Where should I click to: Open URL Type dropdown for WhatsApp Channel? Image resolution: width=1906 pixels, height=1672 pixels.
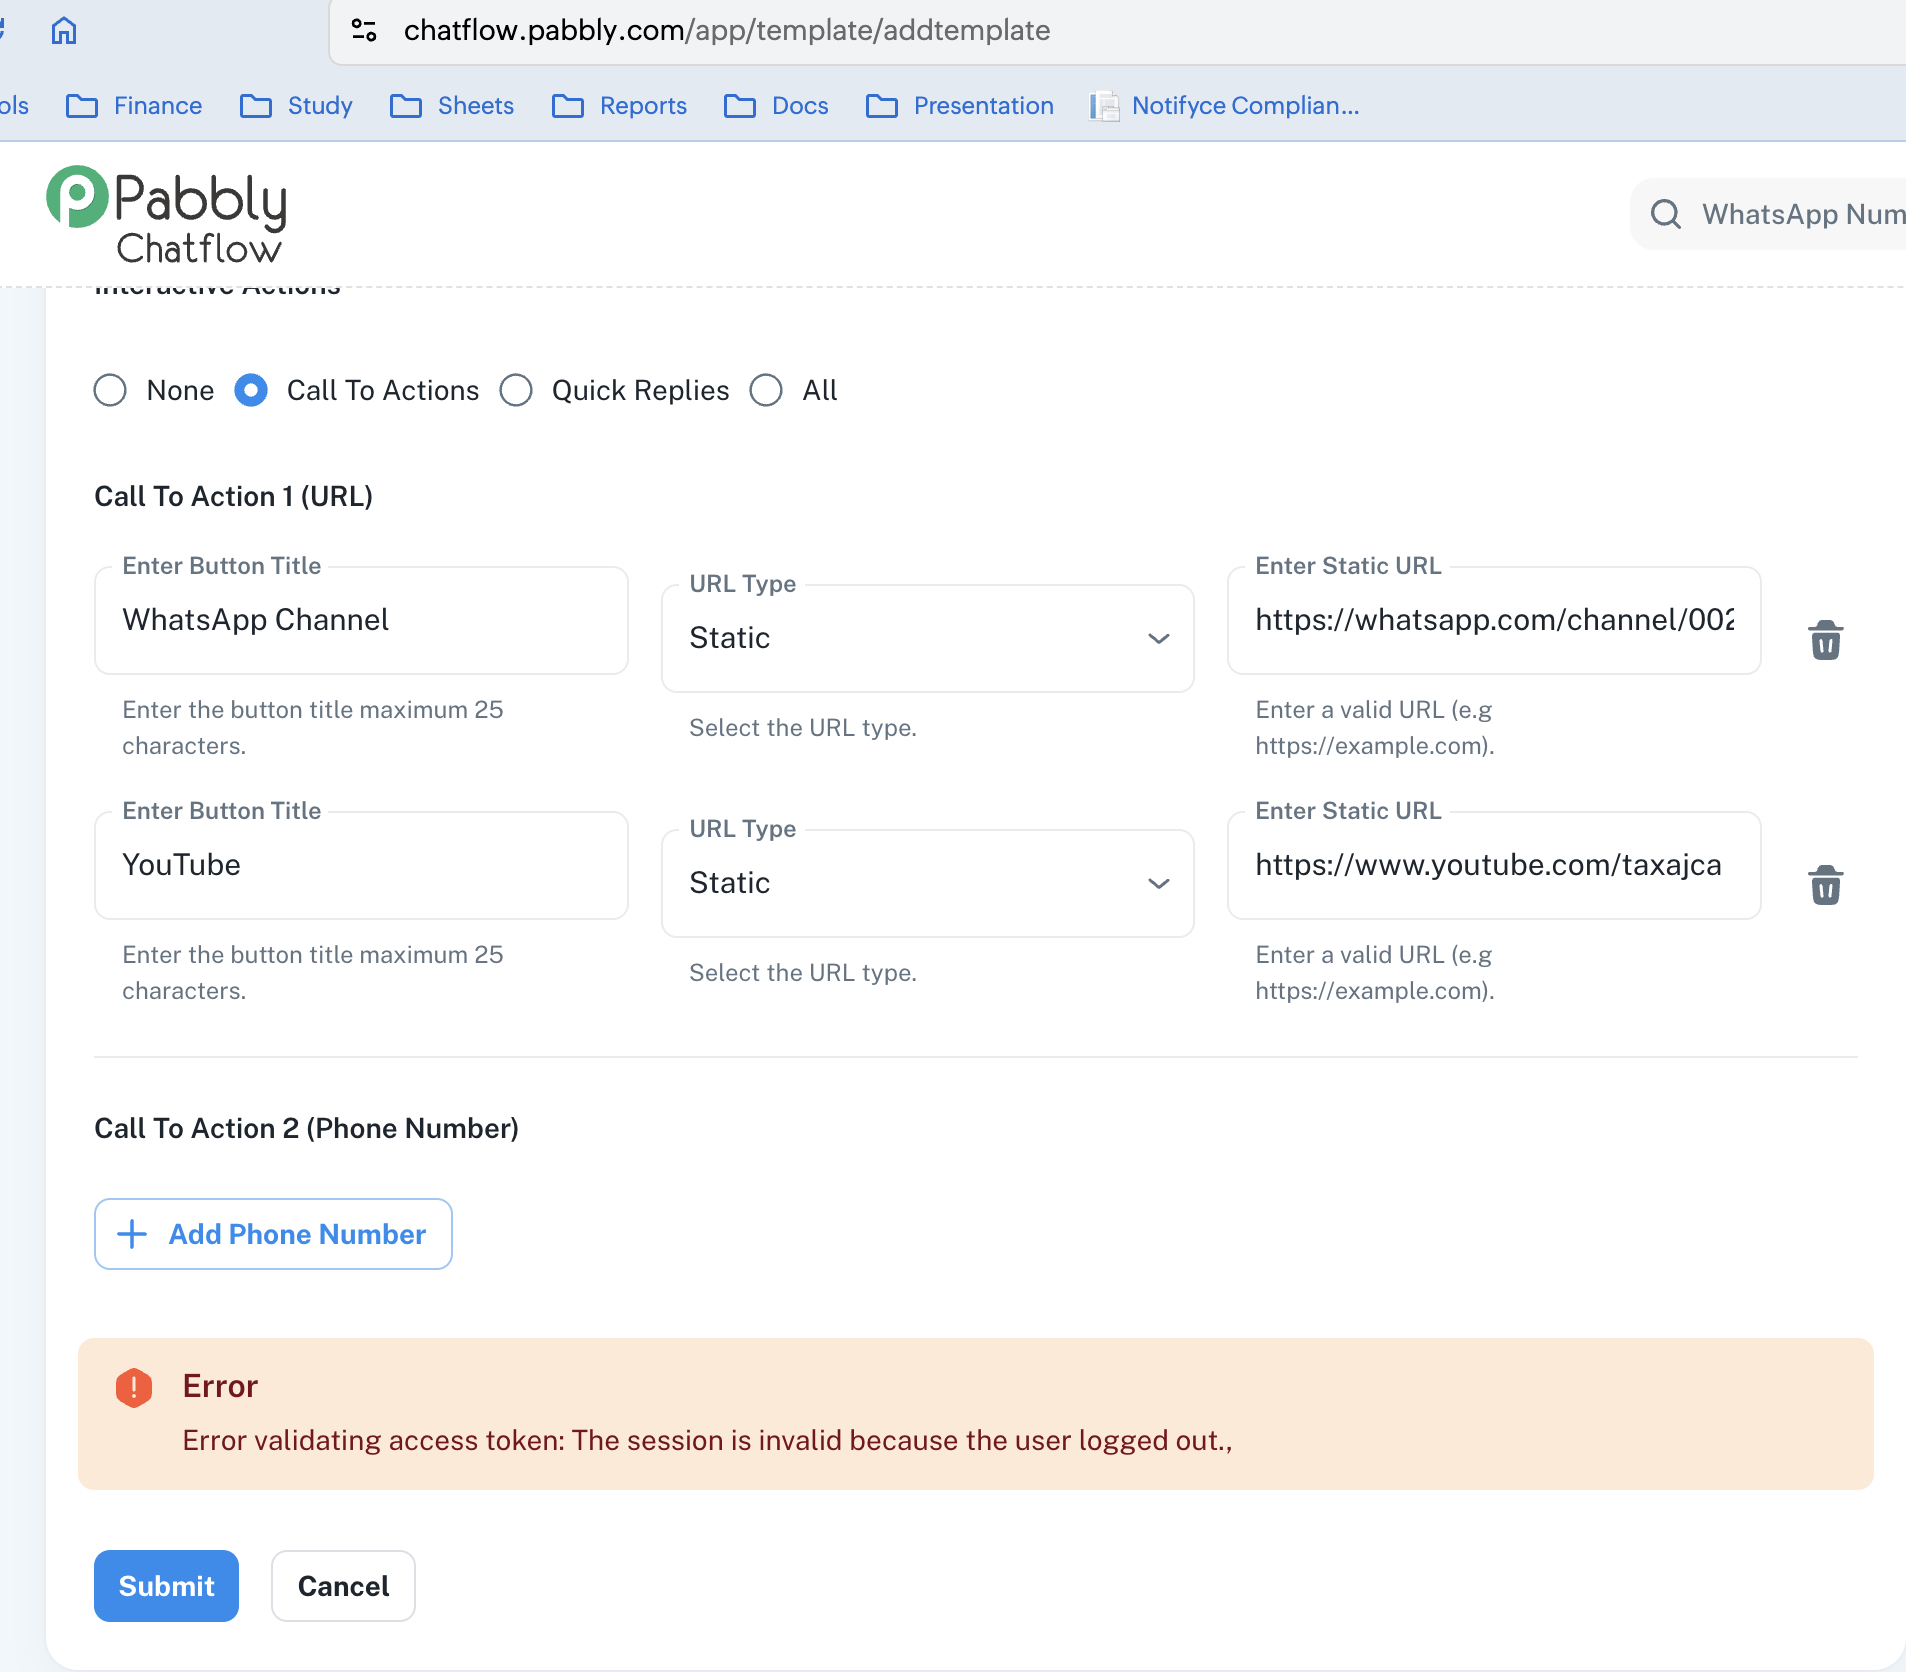(x=928, y=638)
